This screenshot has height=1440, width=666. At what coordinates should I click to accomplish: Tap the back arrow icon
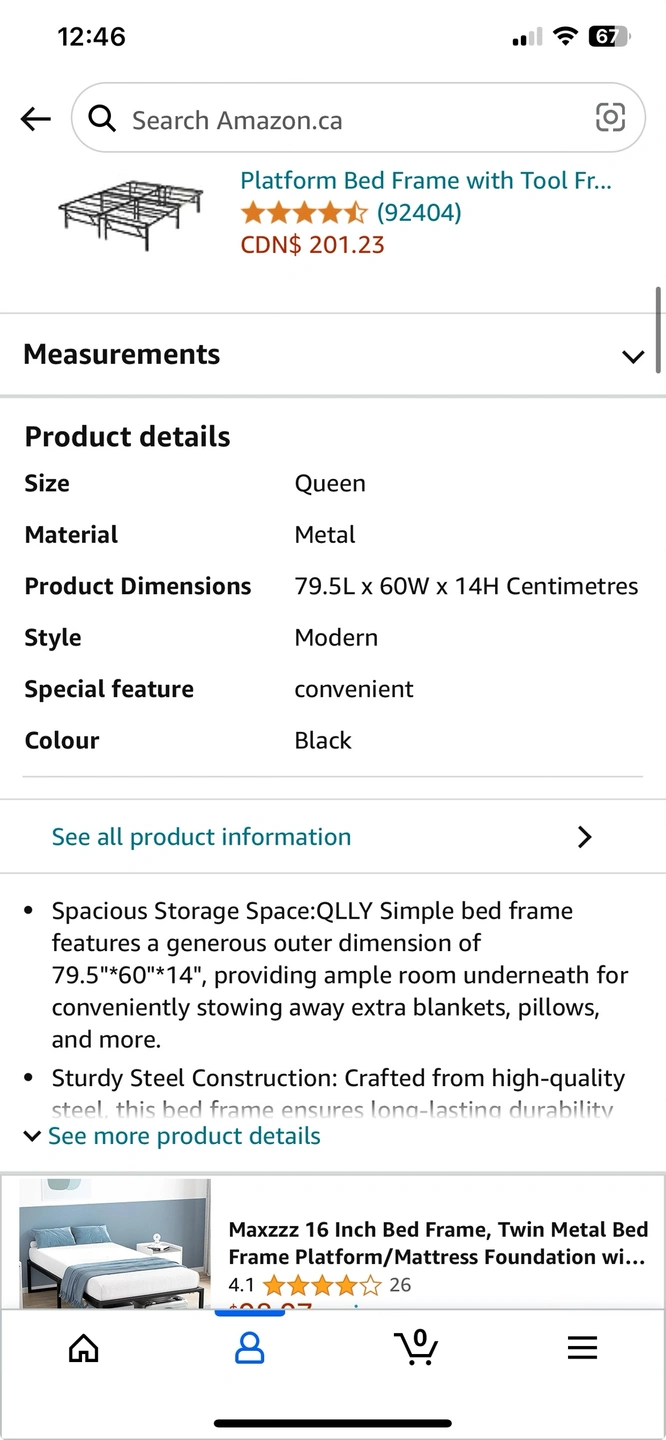[35, 120]
